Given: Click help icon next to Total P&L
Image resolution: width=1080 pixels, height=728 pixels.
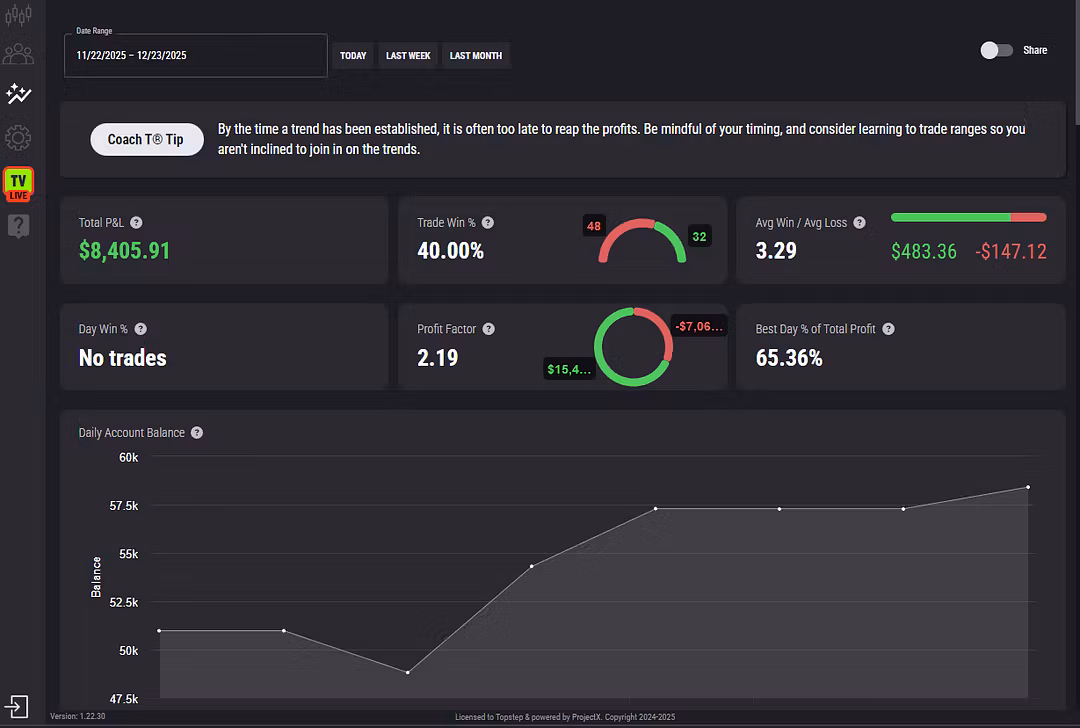Looking at the screenshot, I should click(136, 223).
